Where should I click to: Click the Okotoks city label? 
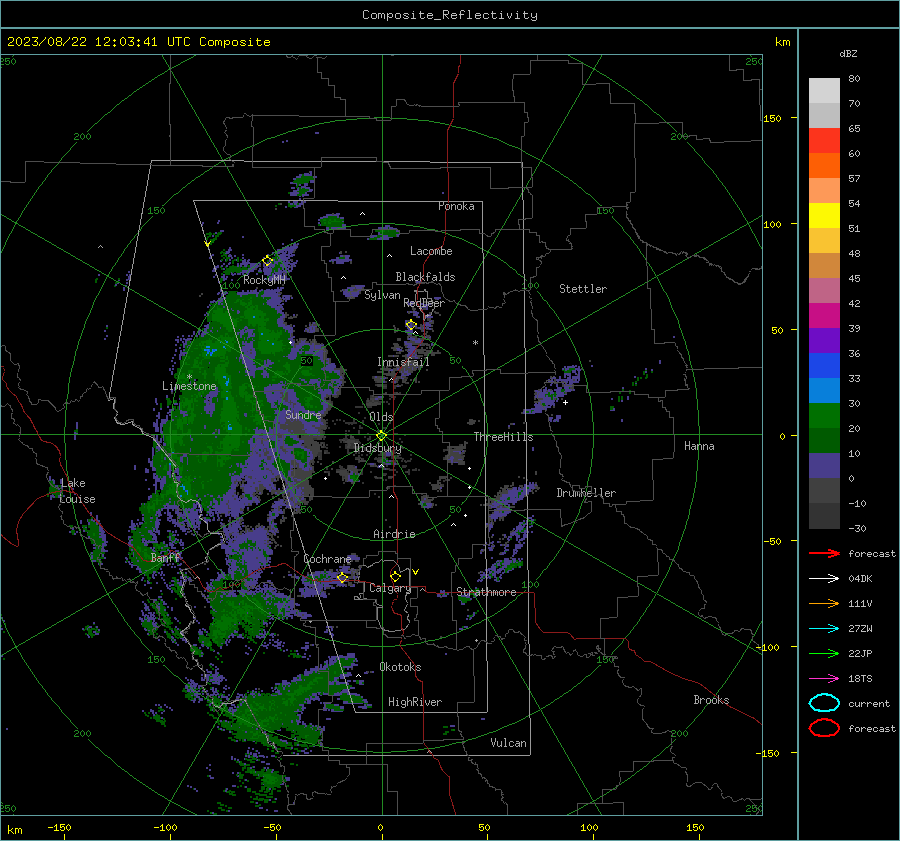click(x=400, y=667)
